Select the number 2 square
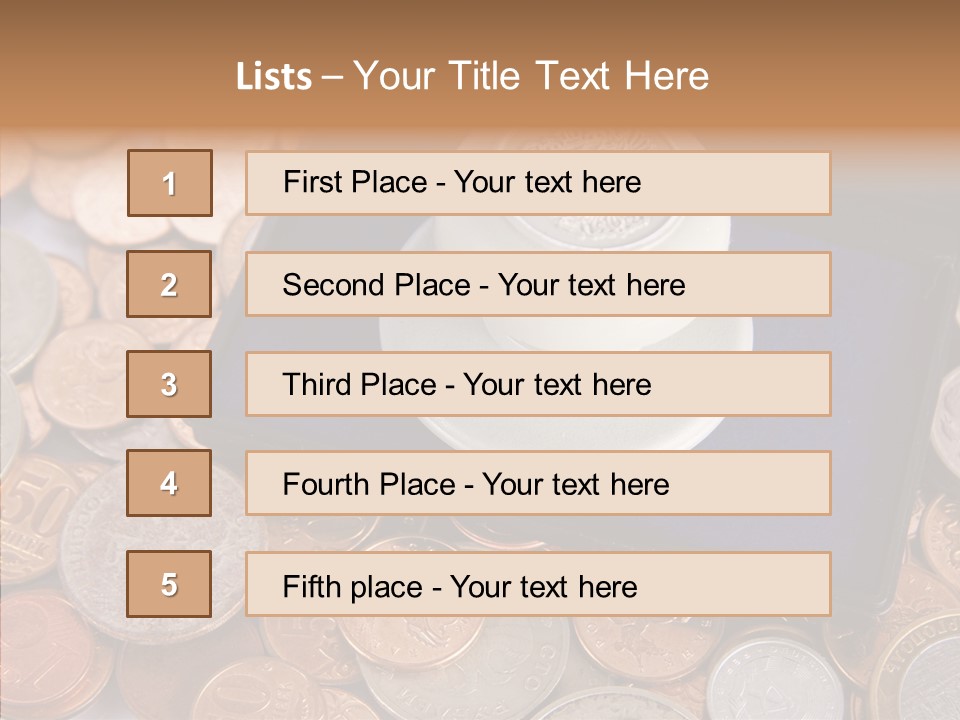Image resolution: width=960 pixels, height=720 pixels. tap(170, 284)
